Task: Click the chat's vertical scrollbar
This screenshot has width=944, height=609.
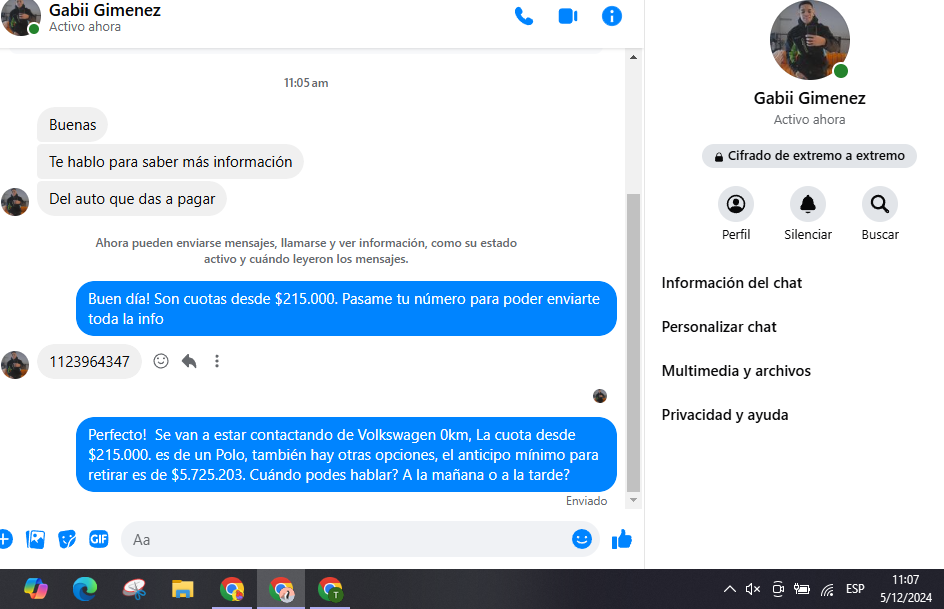Action: pyautogui.click(x=633, y=340)
